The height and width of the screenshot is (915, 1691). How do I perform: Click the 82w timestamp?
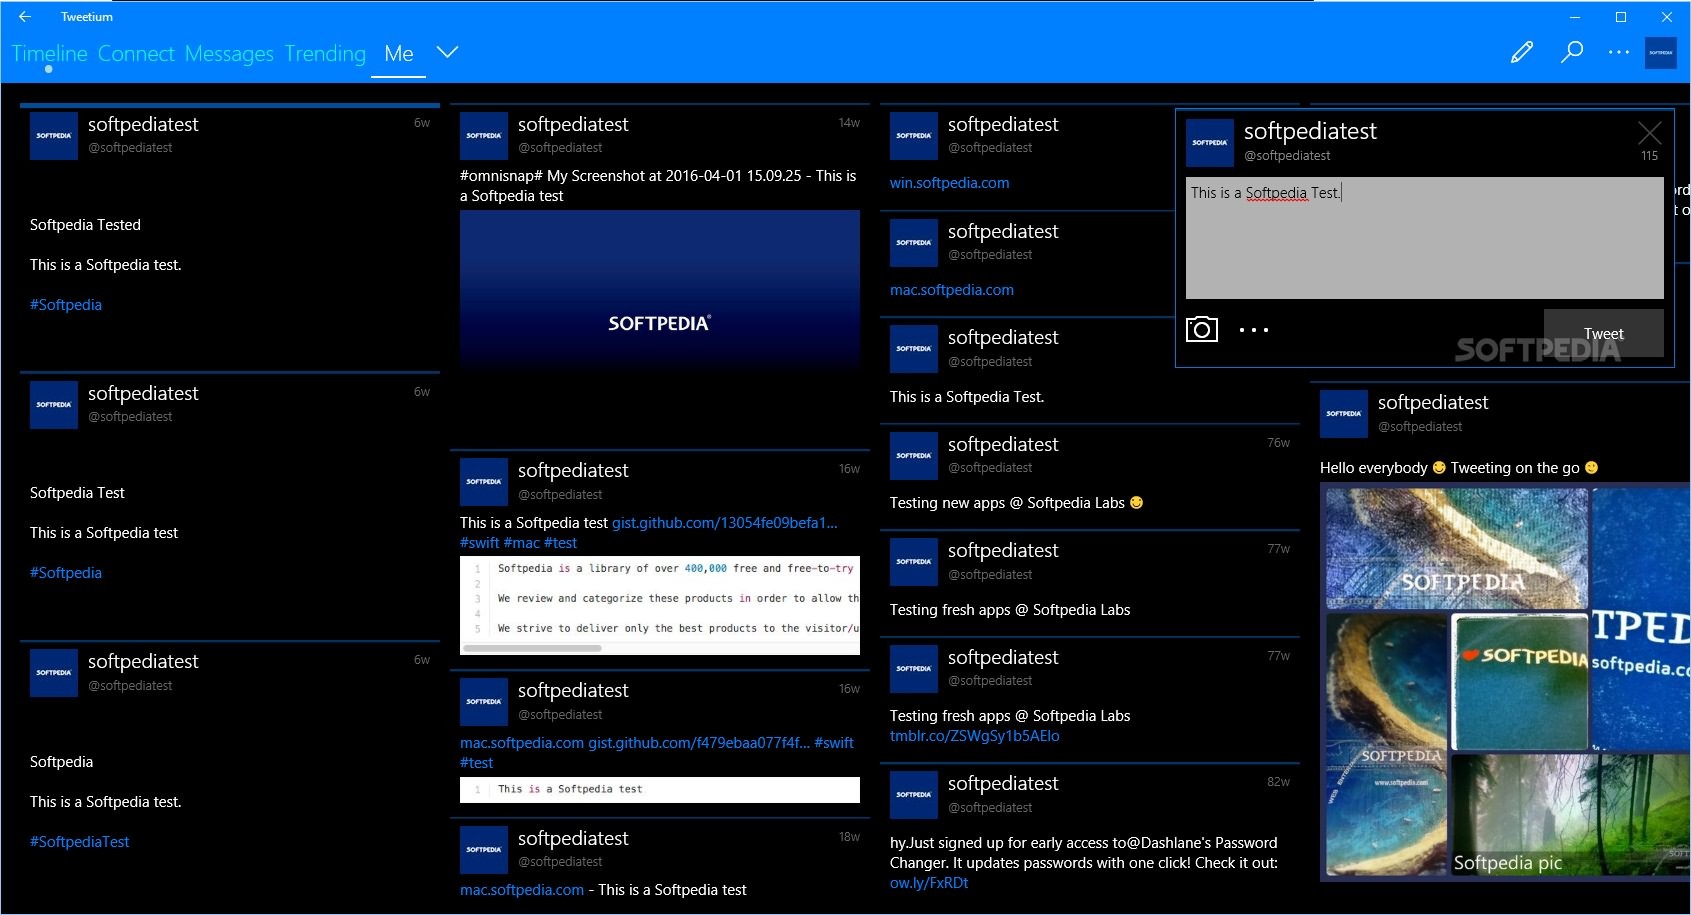tap(1278, 782)
